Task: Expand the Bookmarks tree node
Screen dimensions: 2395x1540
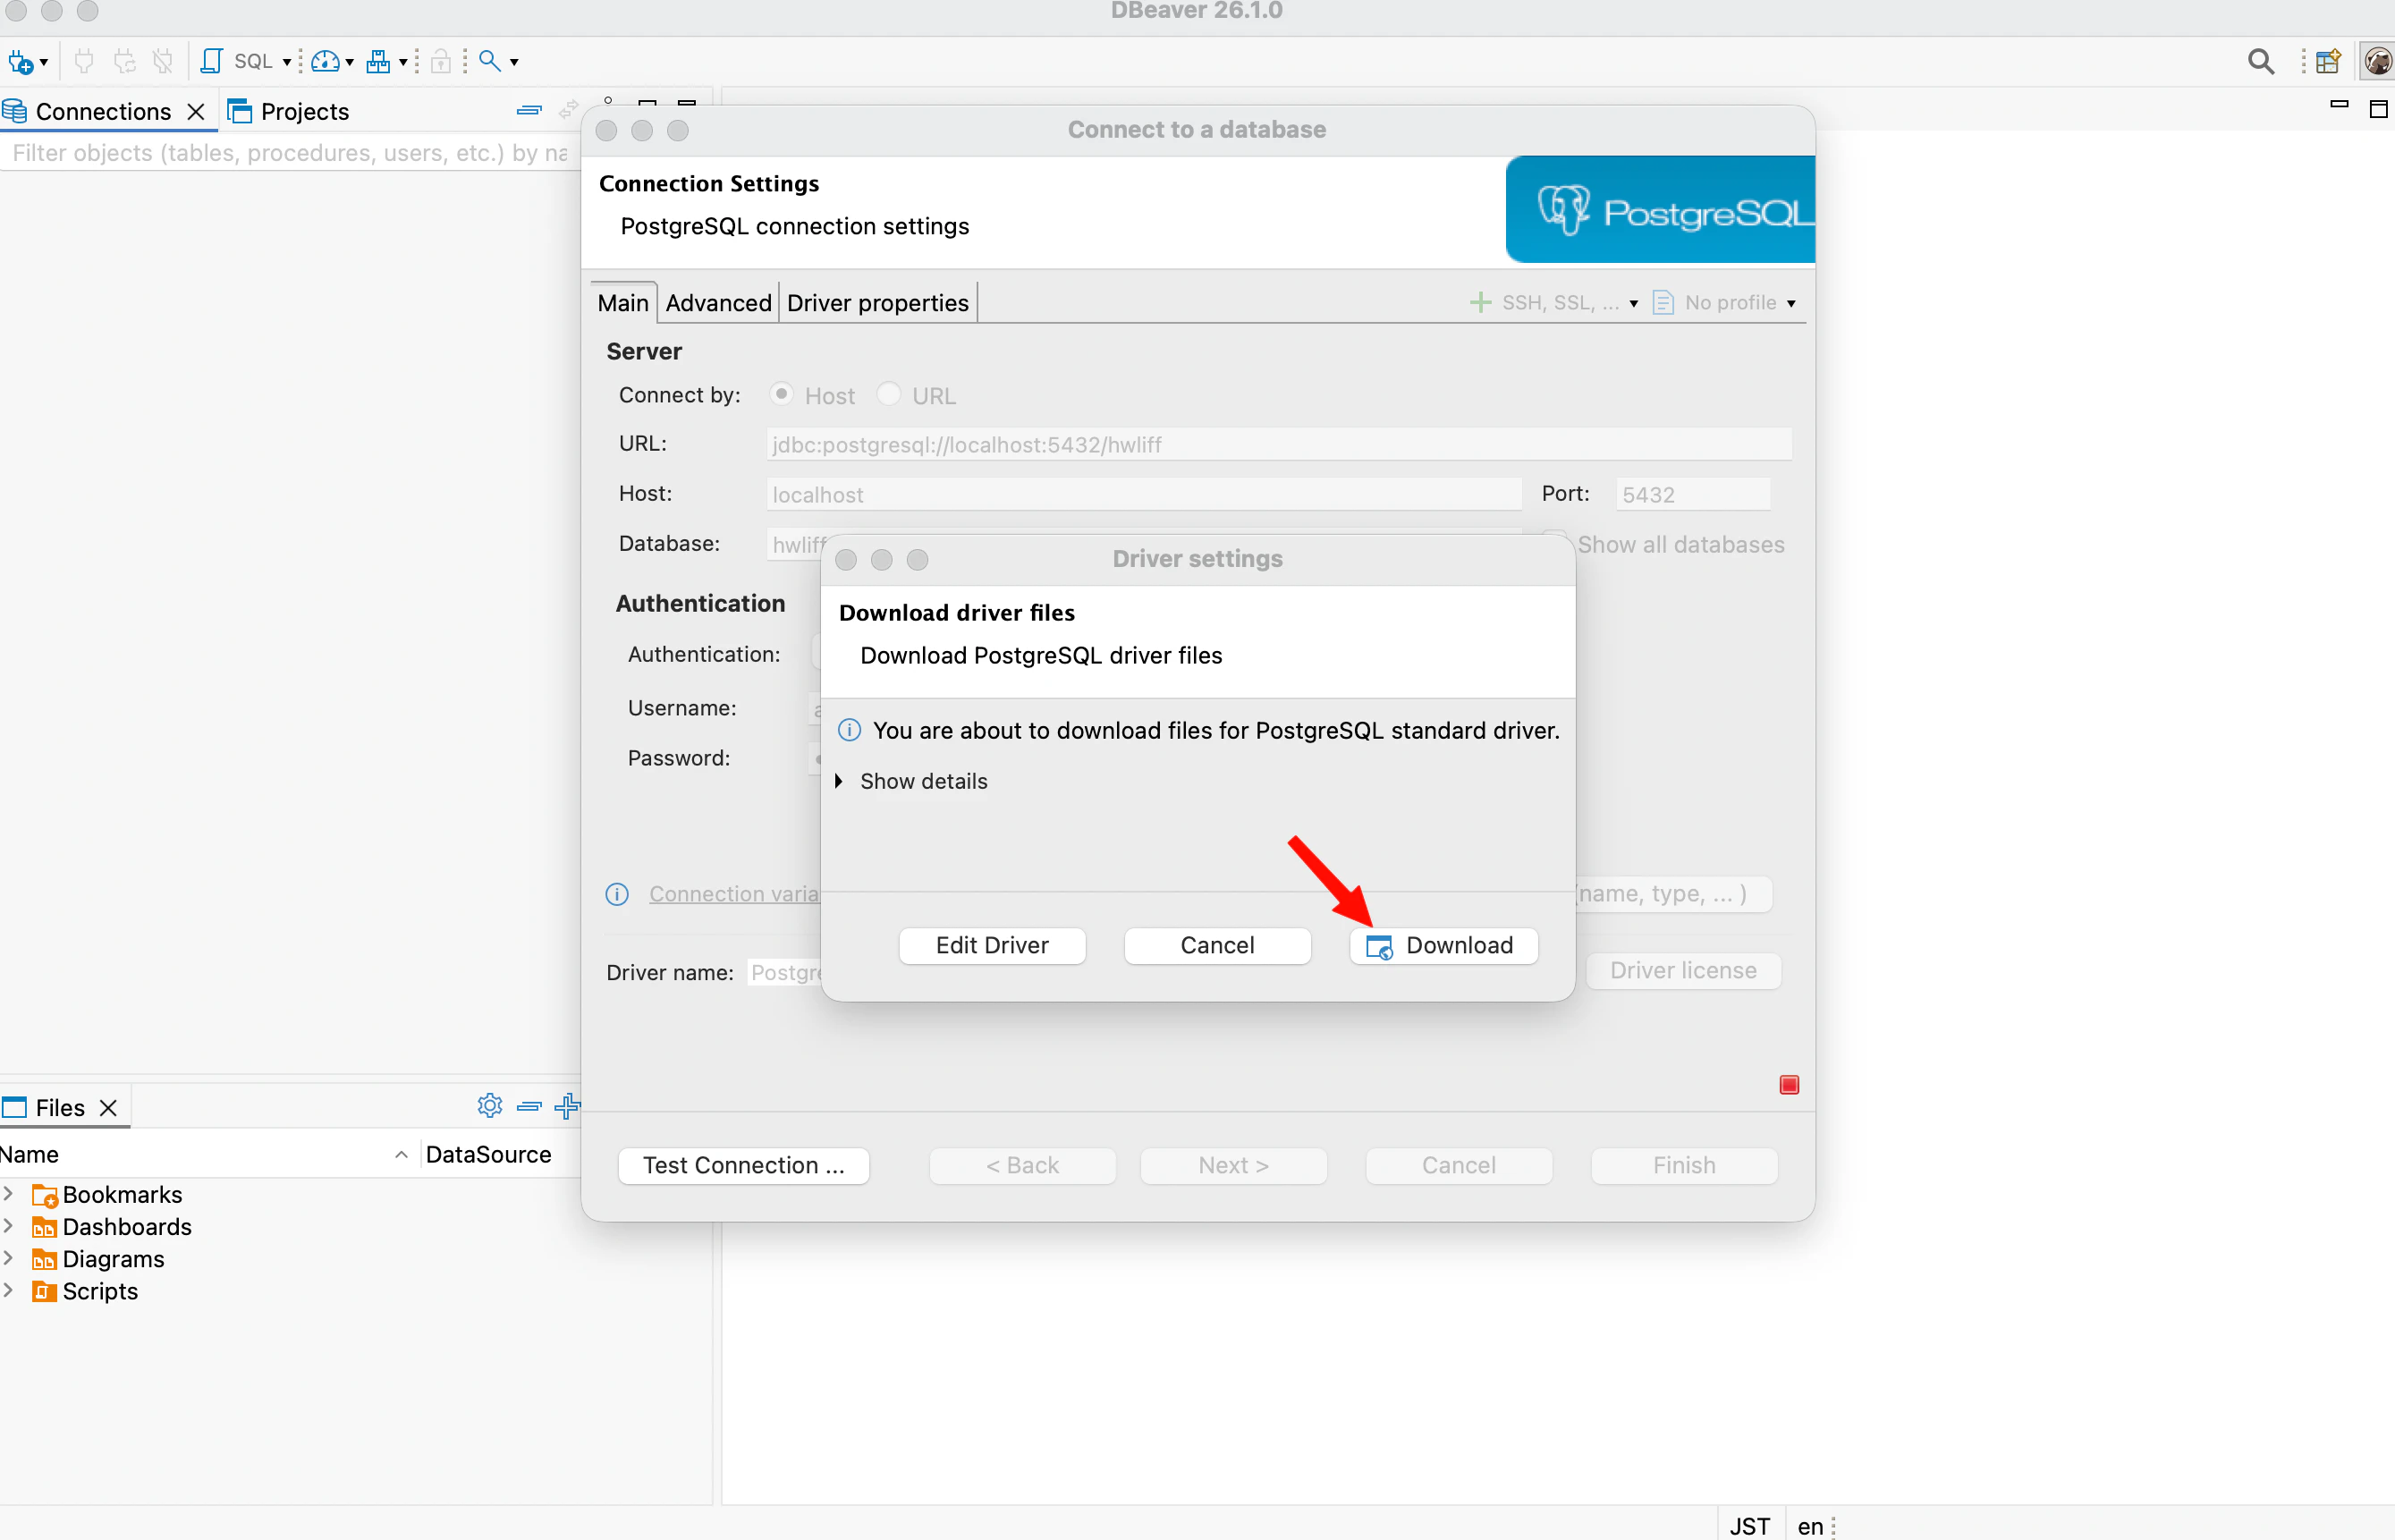Action: 8,1194
